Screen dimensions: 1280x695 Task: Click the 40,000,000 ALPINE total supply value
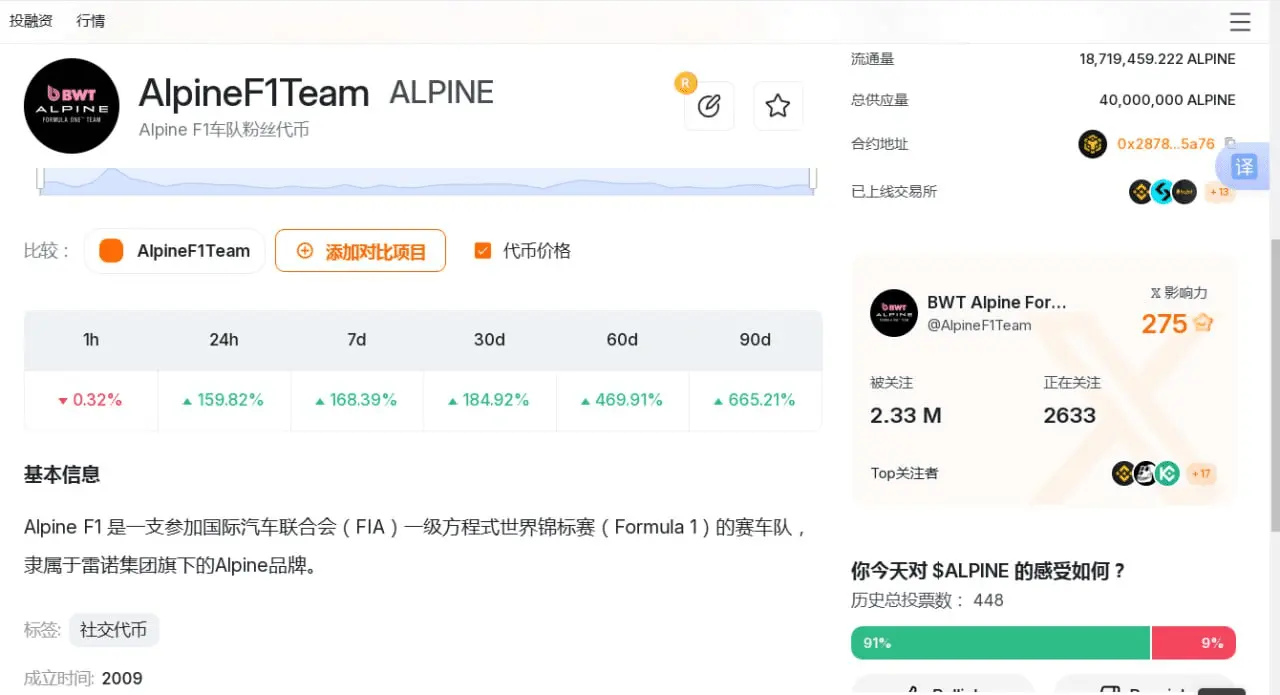1167,100
